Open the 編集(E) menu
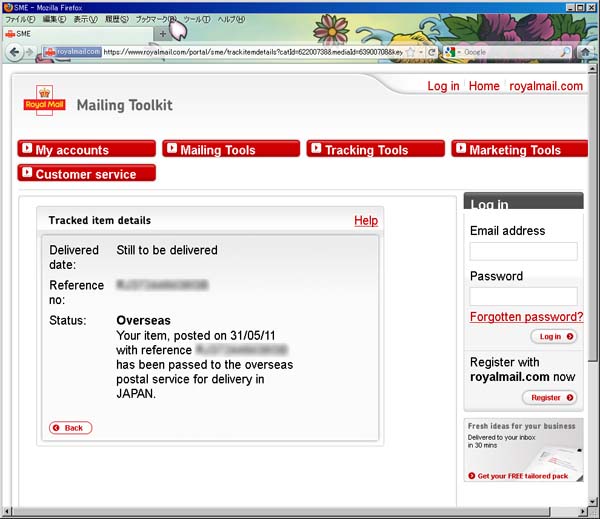 coord(54,19)
